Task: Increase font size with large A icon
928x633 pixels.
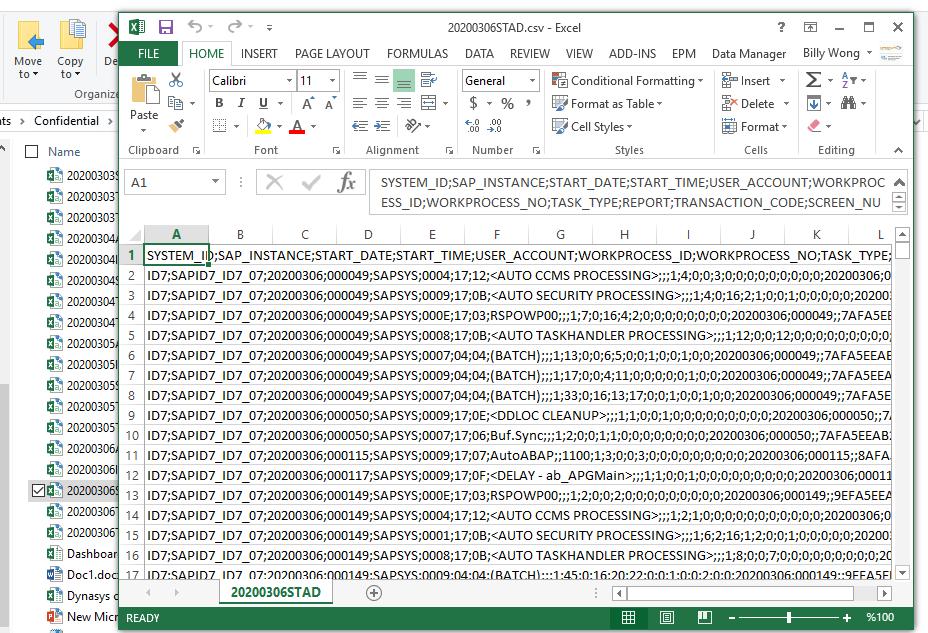Action: click(x=308, y=104)
